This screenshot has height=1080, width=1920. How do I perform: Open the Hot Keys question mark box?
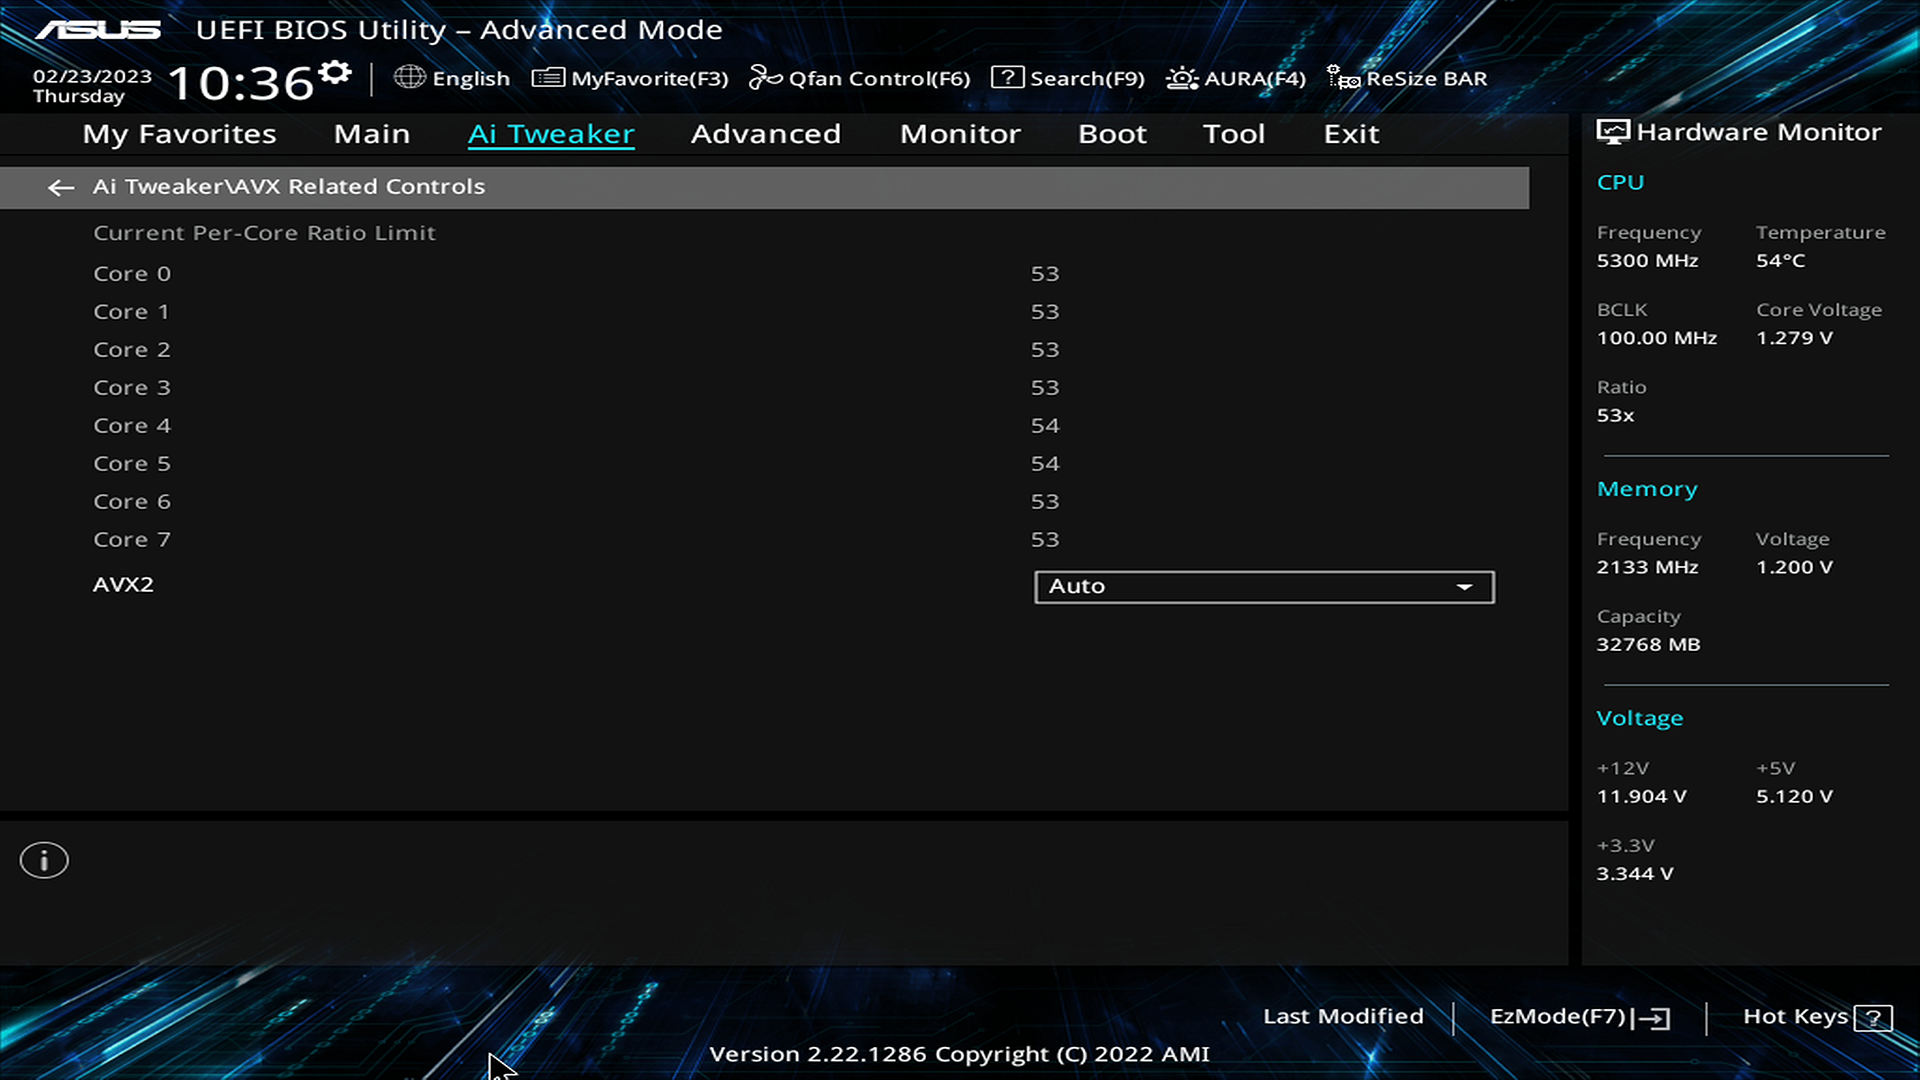pos(1872,1018)
